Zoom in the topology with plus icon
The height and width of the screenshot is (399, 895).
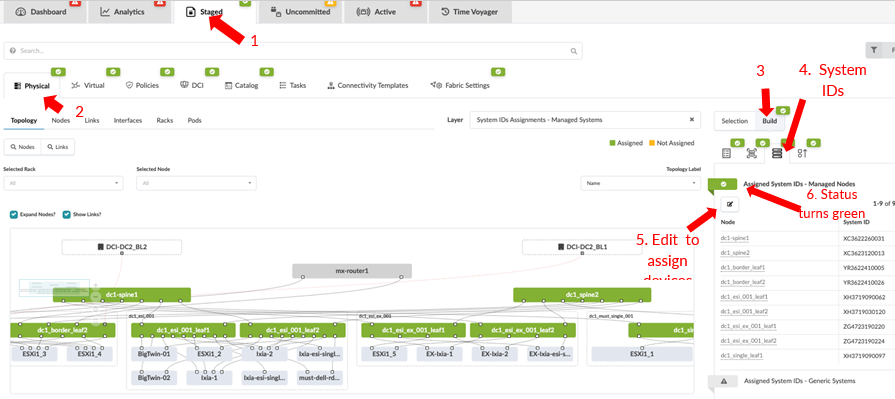point(95,285)
